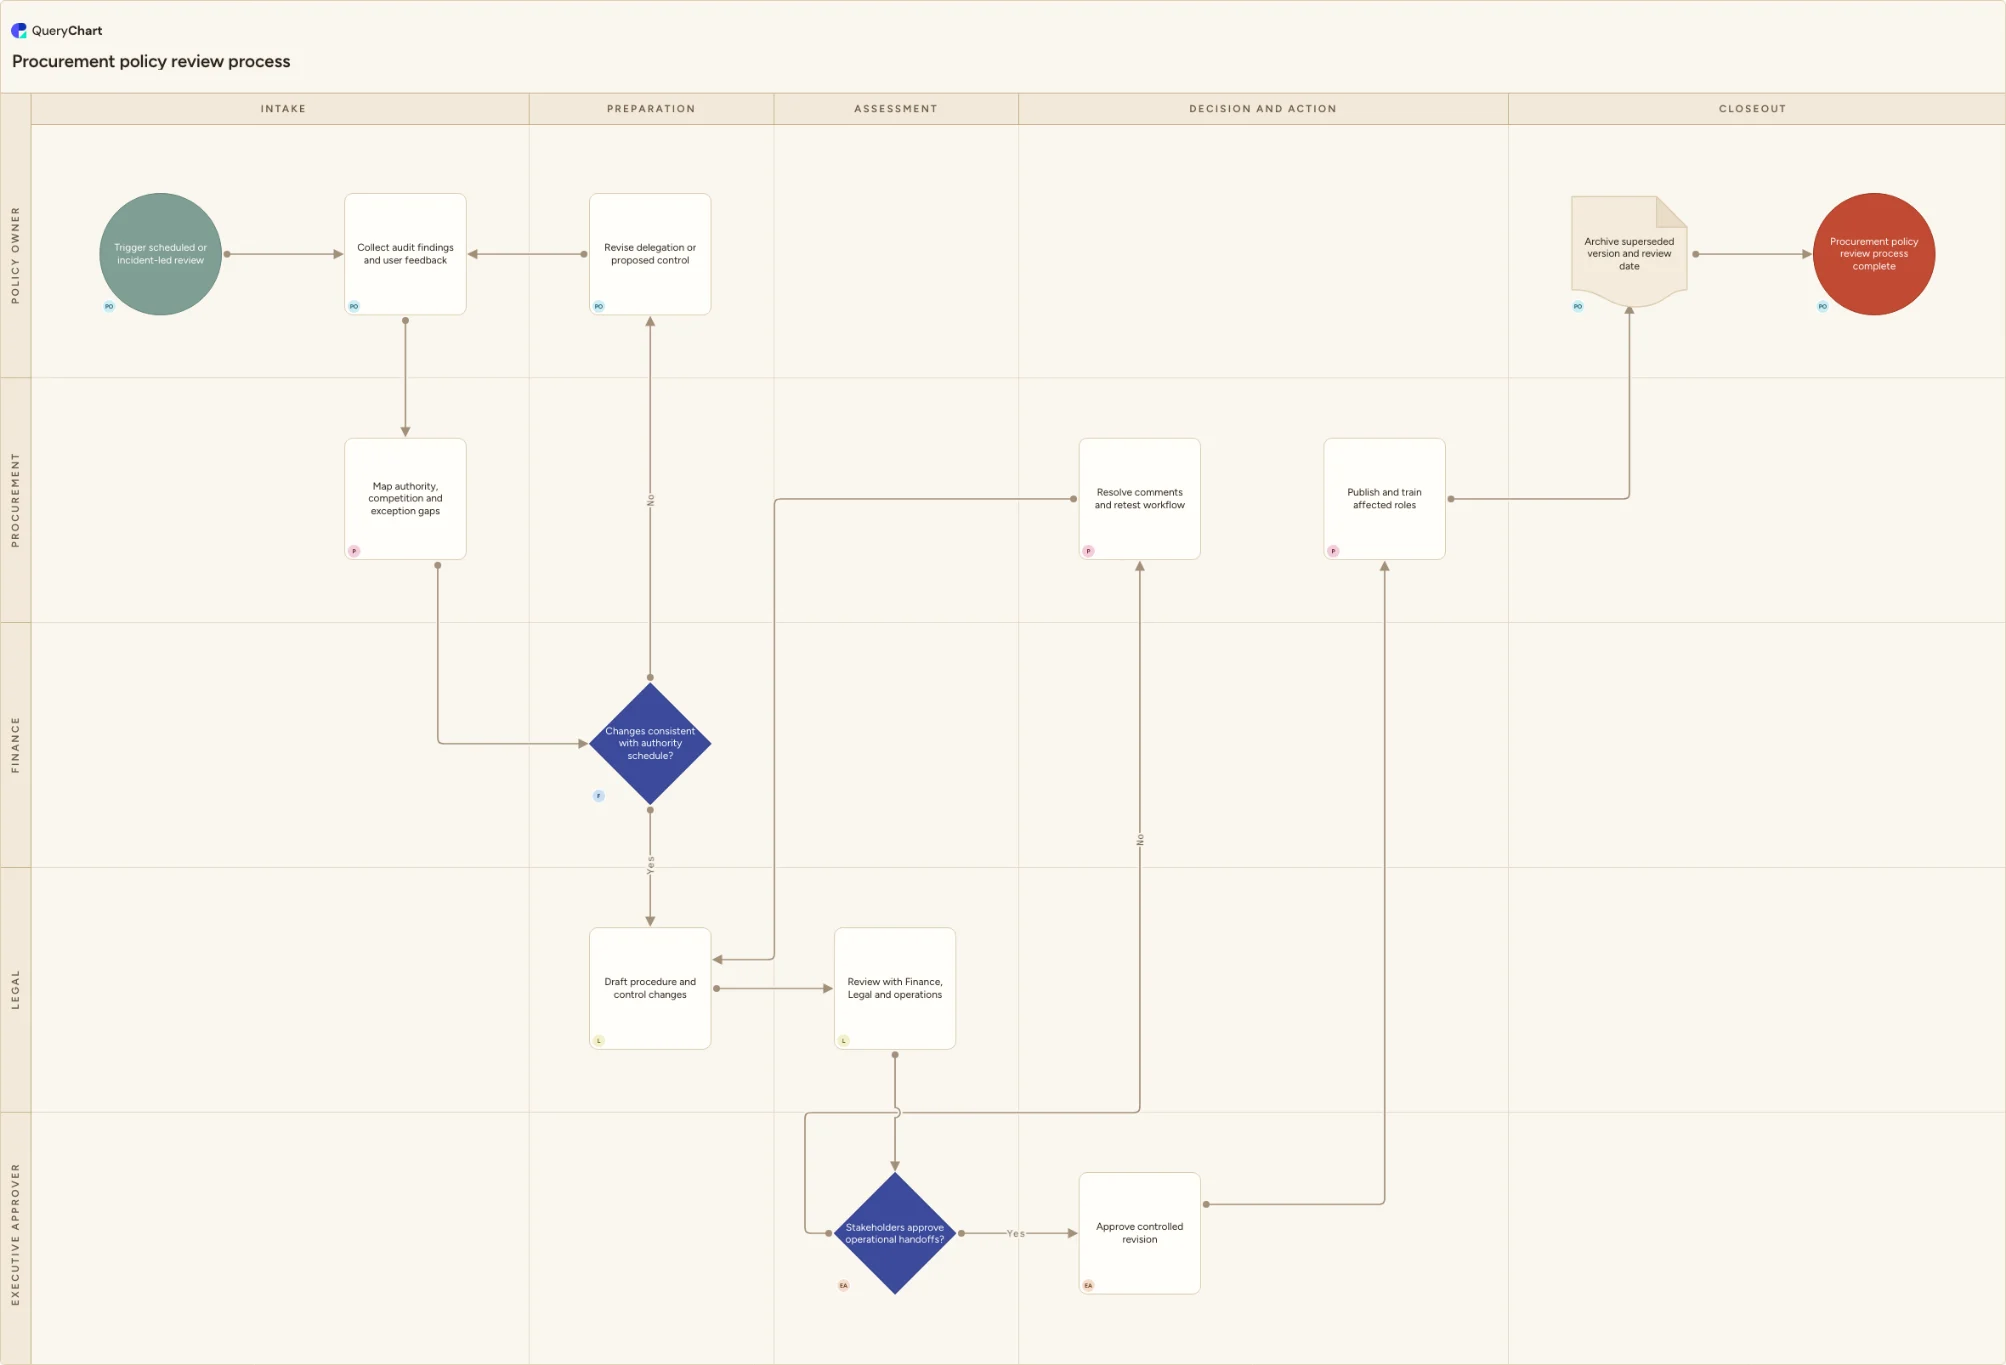
Task: Click the 'Yes' label below the authority schedule diamond
Action: 650,865
